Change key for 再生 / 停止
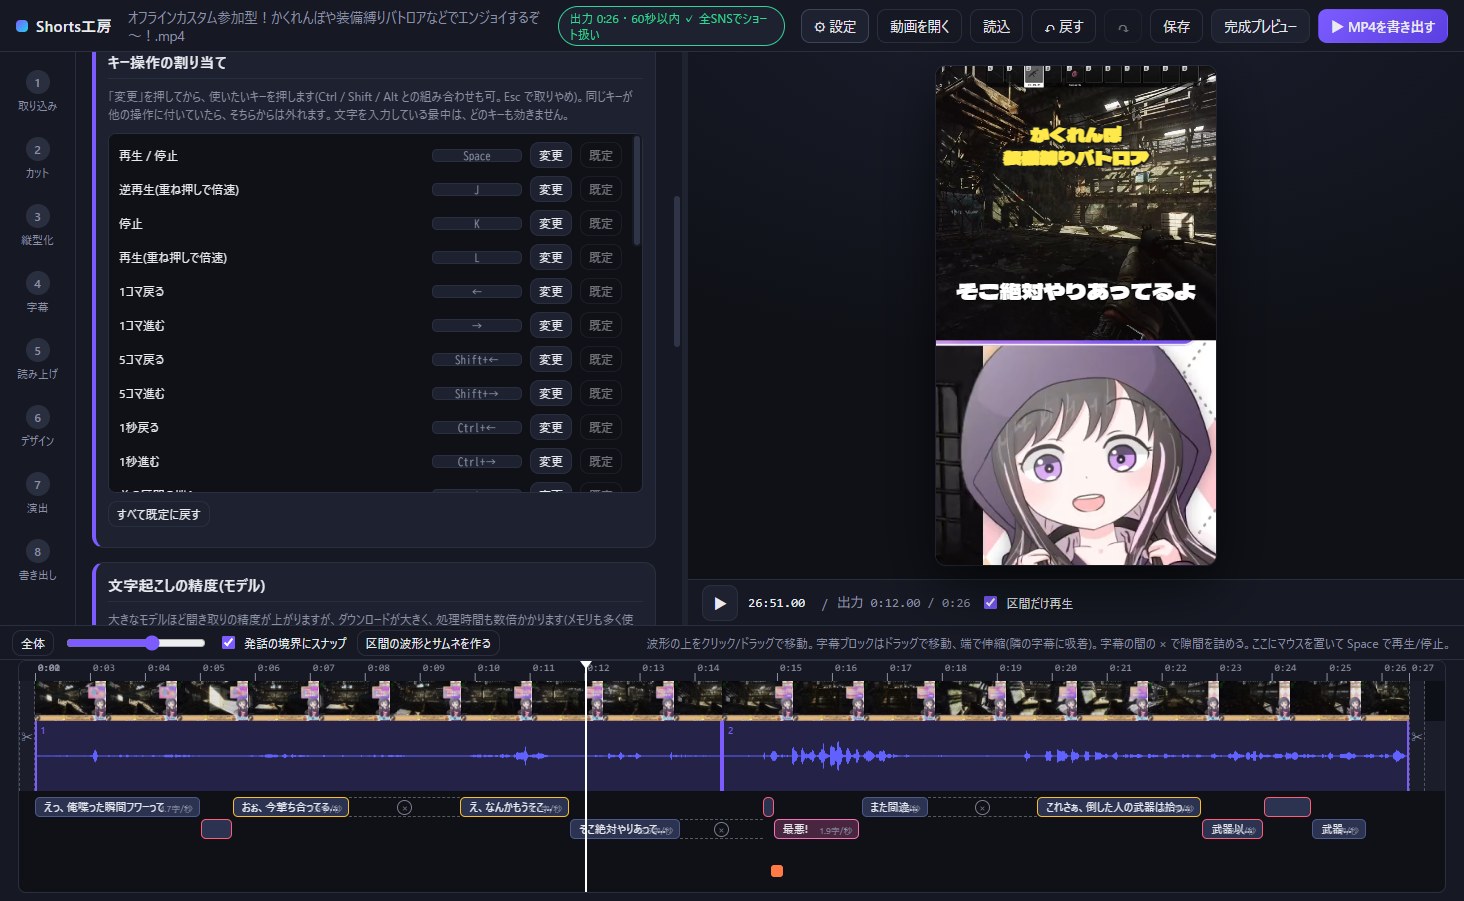Screen dimensions: 1464x901 [550, 155]
